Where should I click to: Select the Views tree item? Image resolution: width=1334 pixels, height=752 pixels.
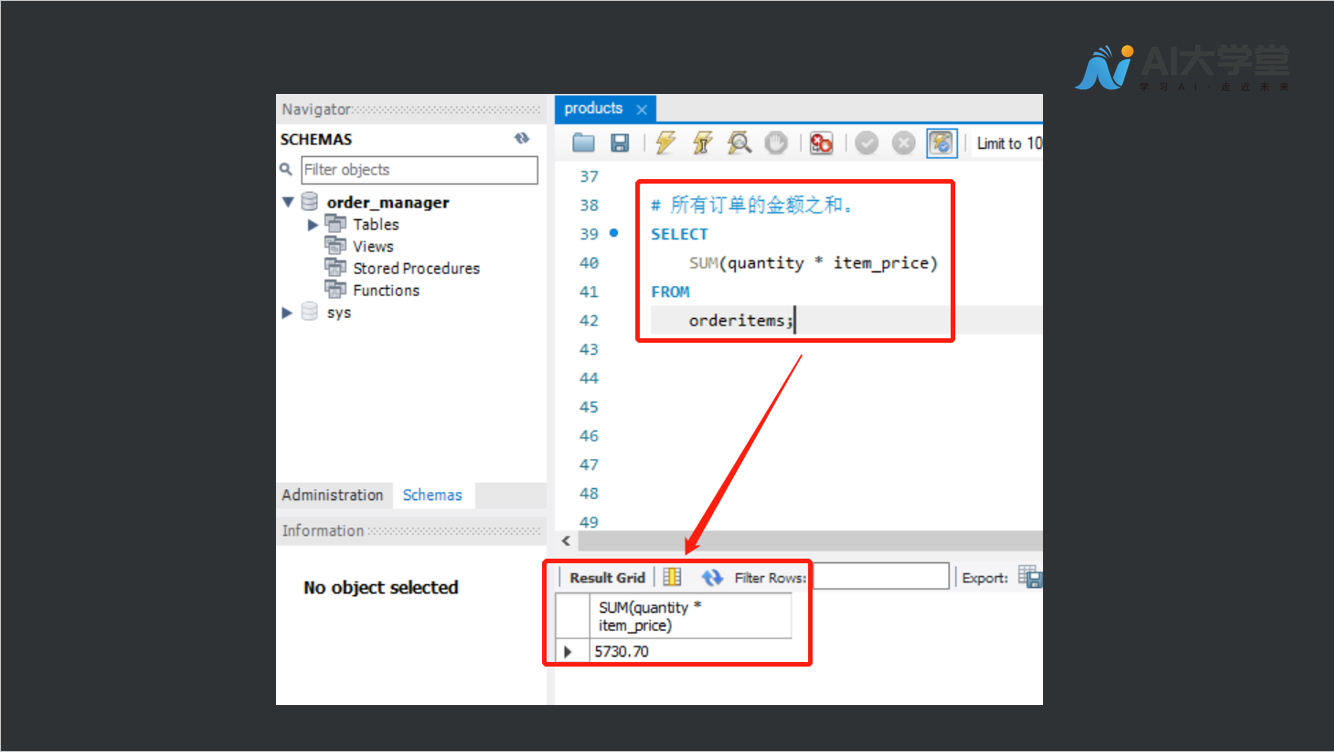pyautogui.click(x=373, y=246)
